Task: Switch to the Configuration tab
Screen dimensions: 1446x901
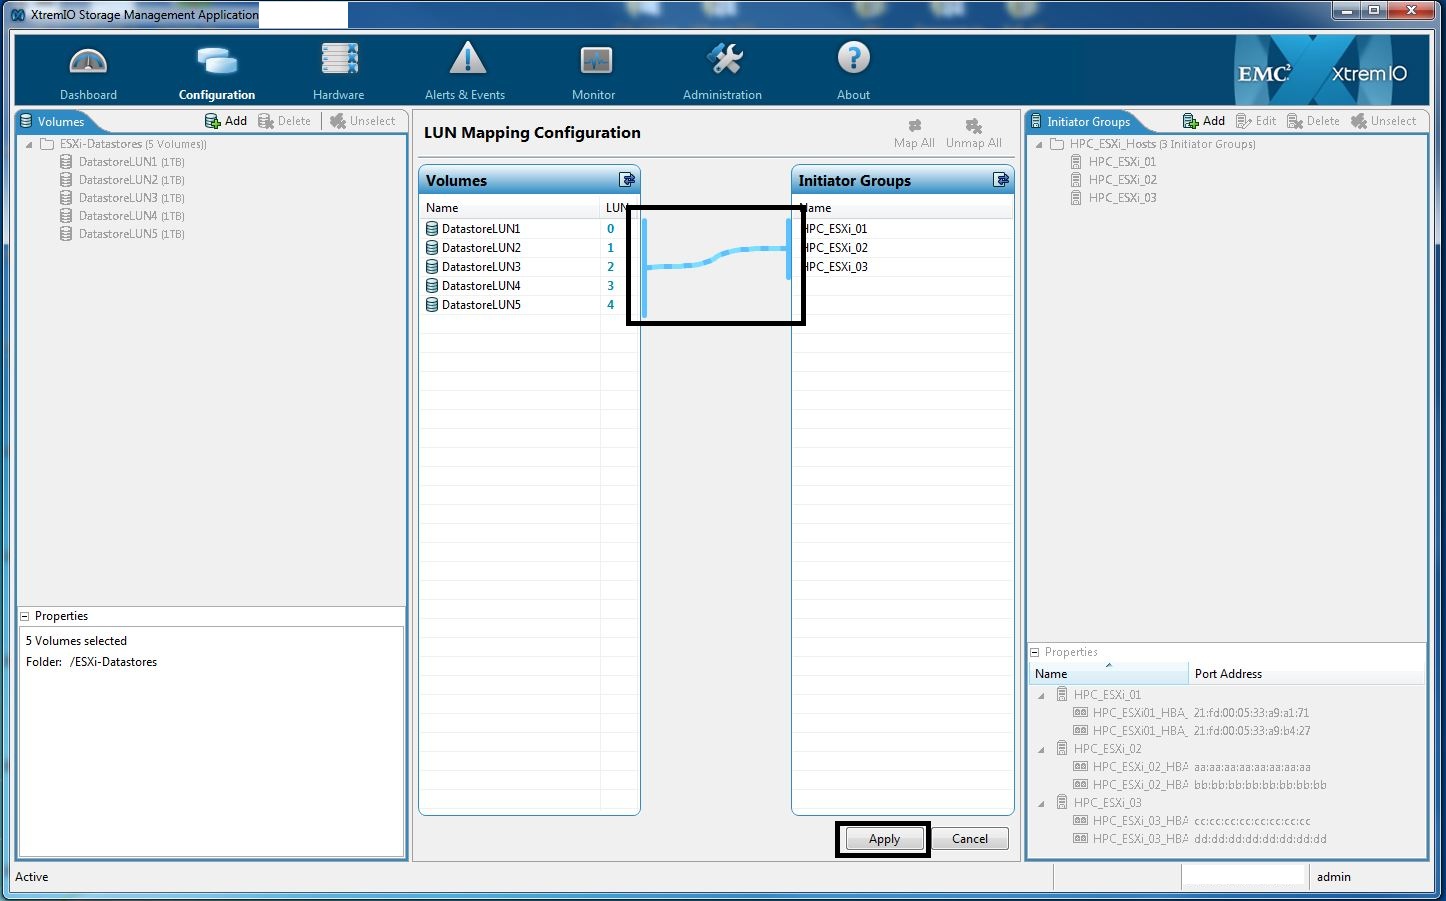Action: (x=217, y=70)
